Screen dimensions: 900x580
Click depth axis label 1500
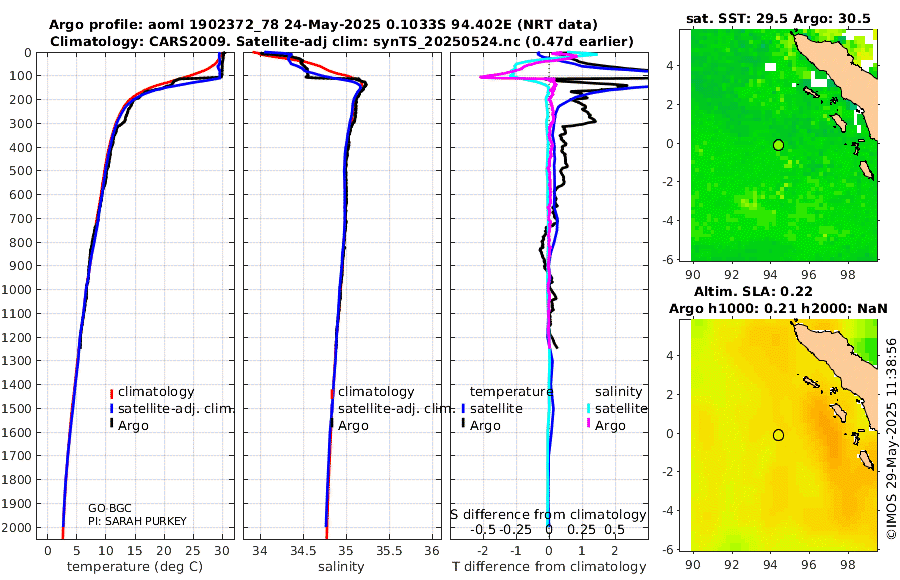pos(18,408)
